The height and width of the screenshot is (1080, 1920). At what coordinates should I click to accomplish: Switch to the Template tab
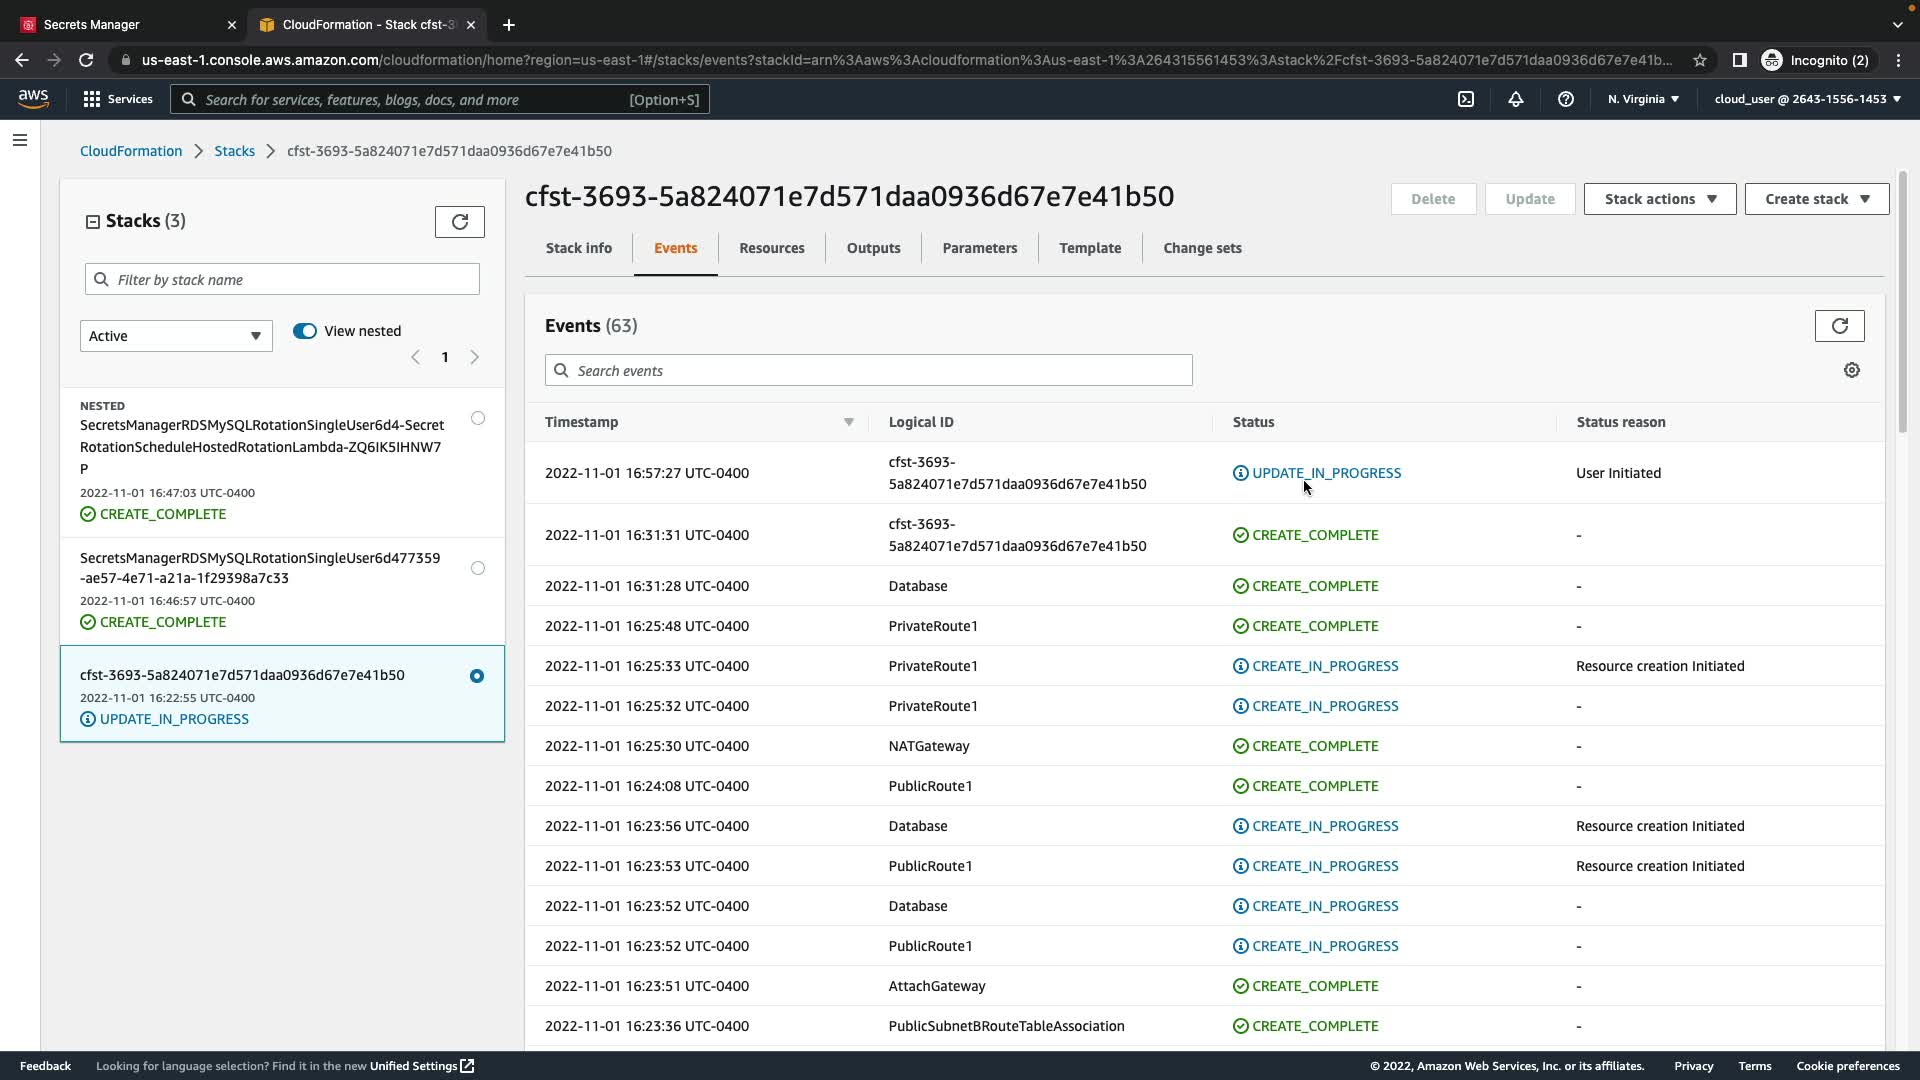tap(1089, 248)
